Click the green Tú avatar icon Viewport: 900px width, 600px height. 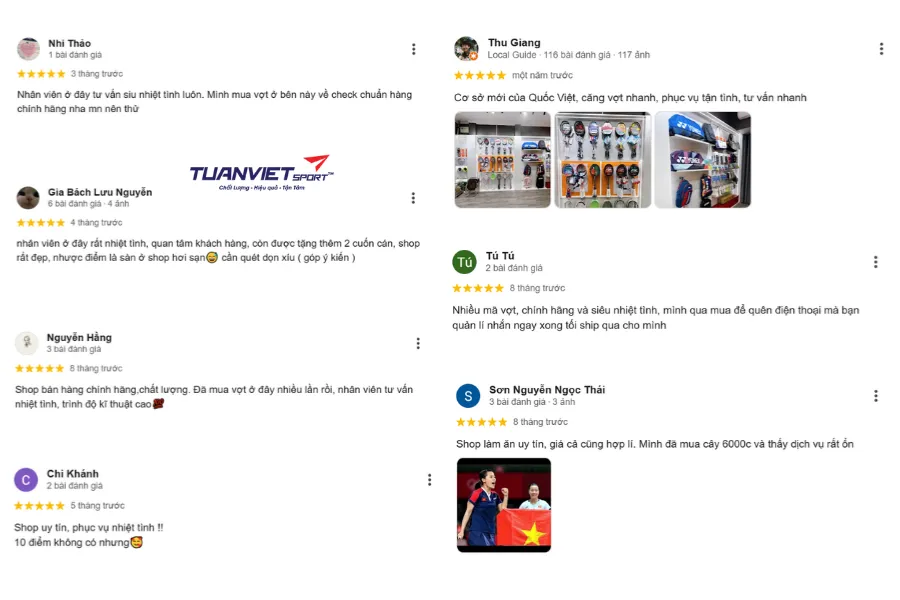point(464,262)
